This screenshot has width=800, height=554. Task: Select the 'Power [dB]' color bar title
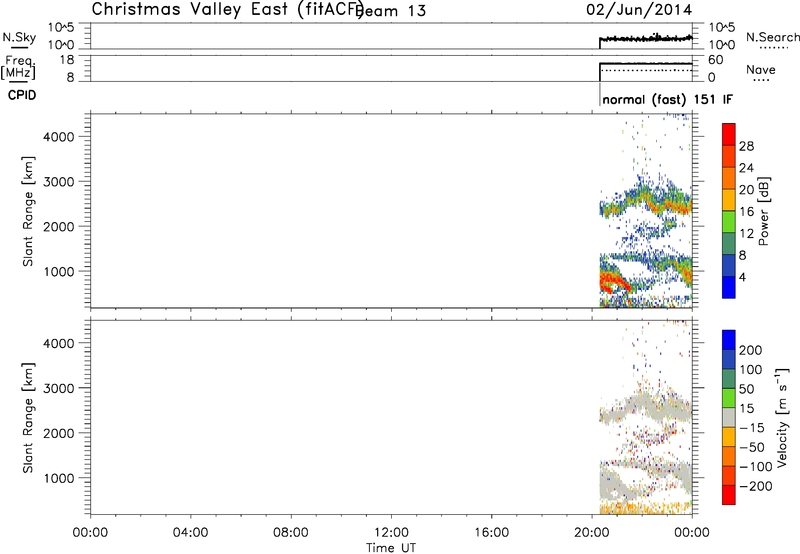coord(764,211)
